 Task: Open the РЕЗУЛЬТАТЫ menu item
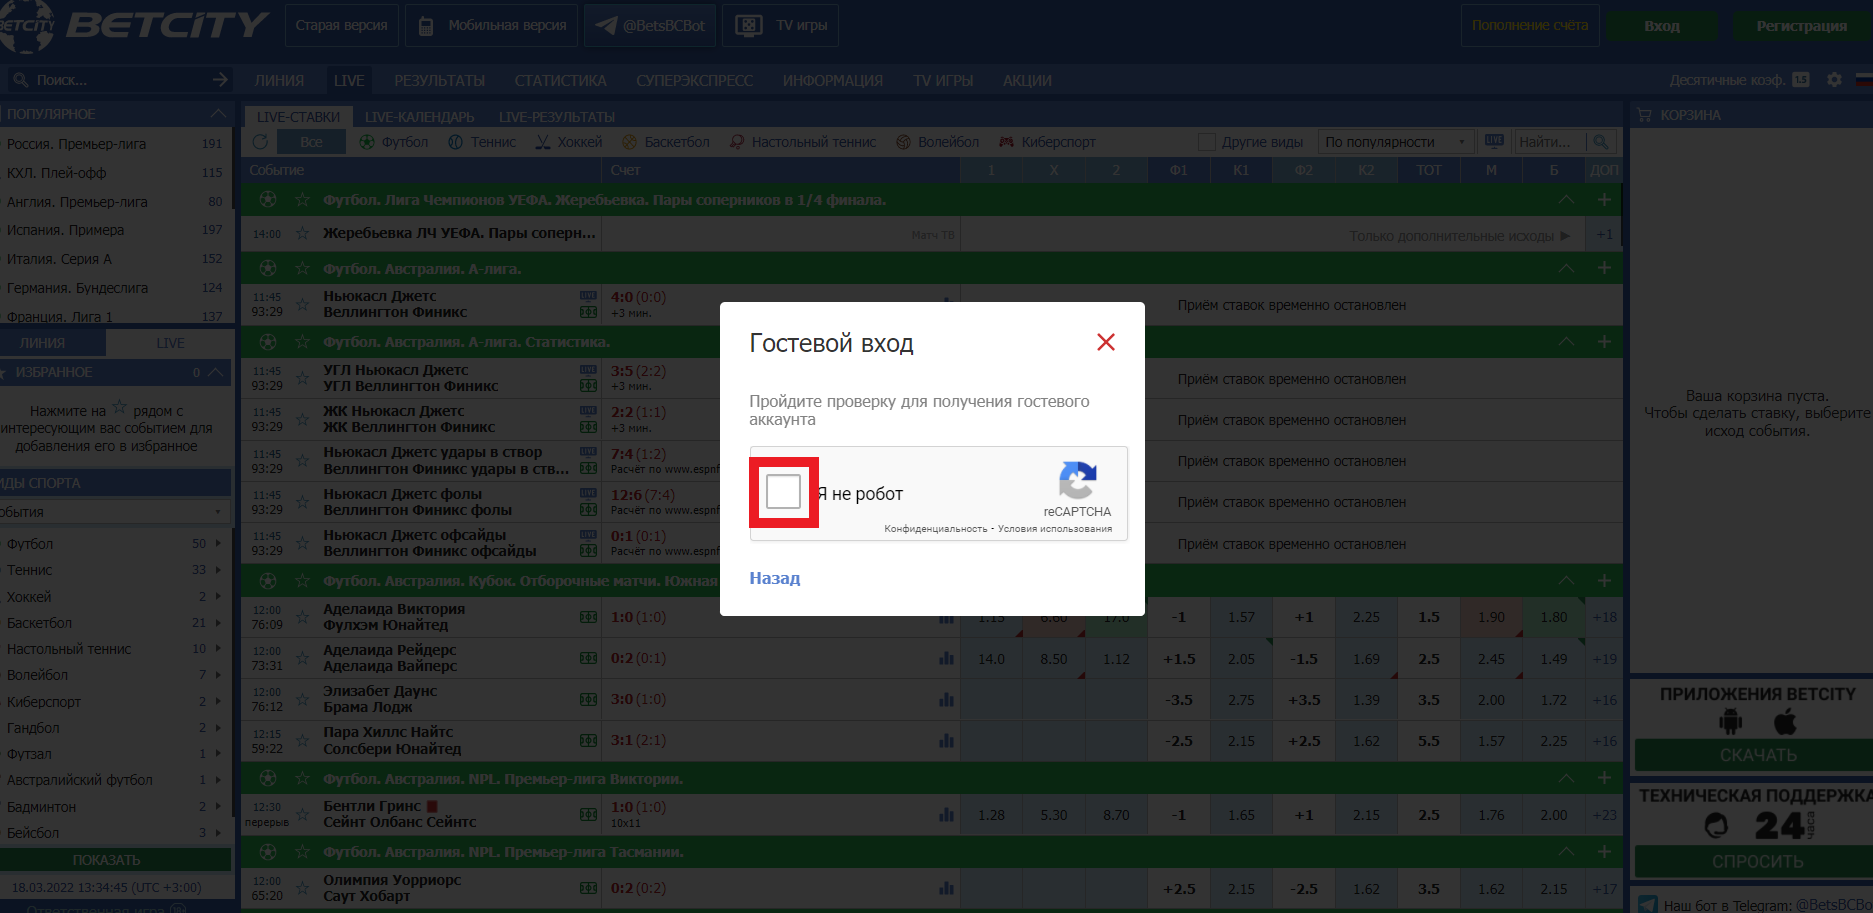point(440,81)
